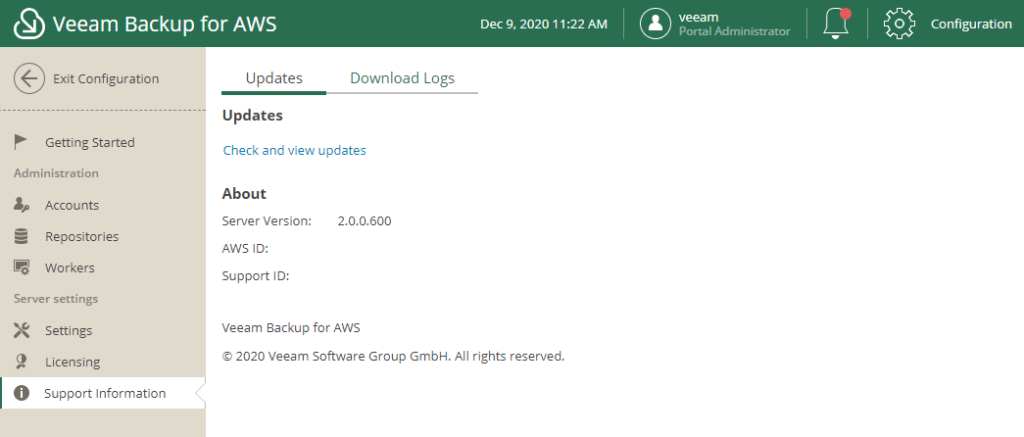Click the back arrow Exit Configuration icon
The height and width of the screenshot is (437, 1024).
[x=29, y=79]
